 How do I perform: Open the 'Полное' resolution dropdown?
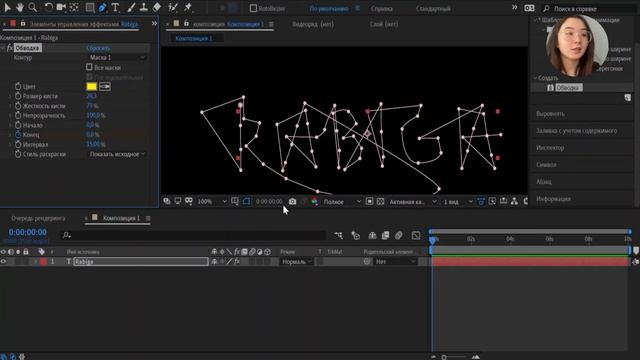click(342, 202)
